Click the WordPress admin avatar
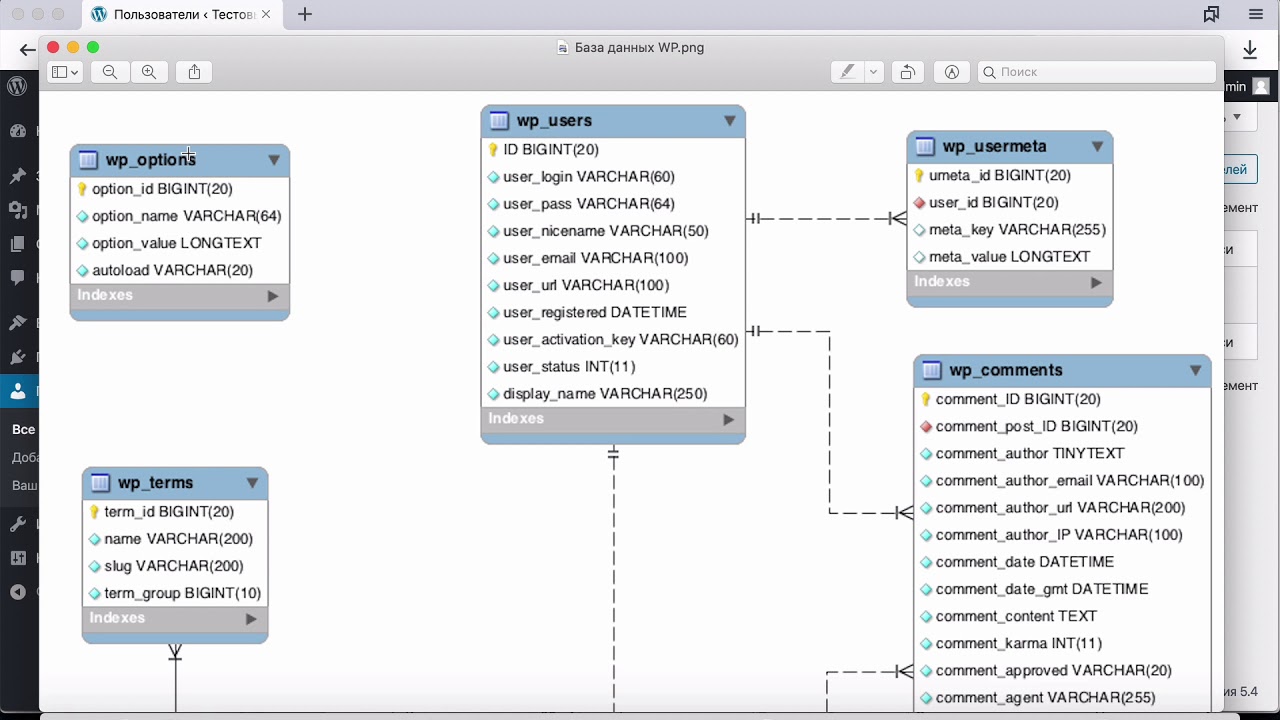The image size is (1280, 720). pos(1261,86)
